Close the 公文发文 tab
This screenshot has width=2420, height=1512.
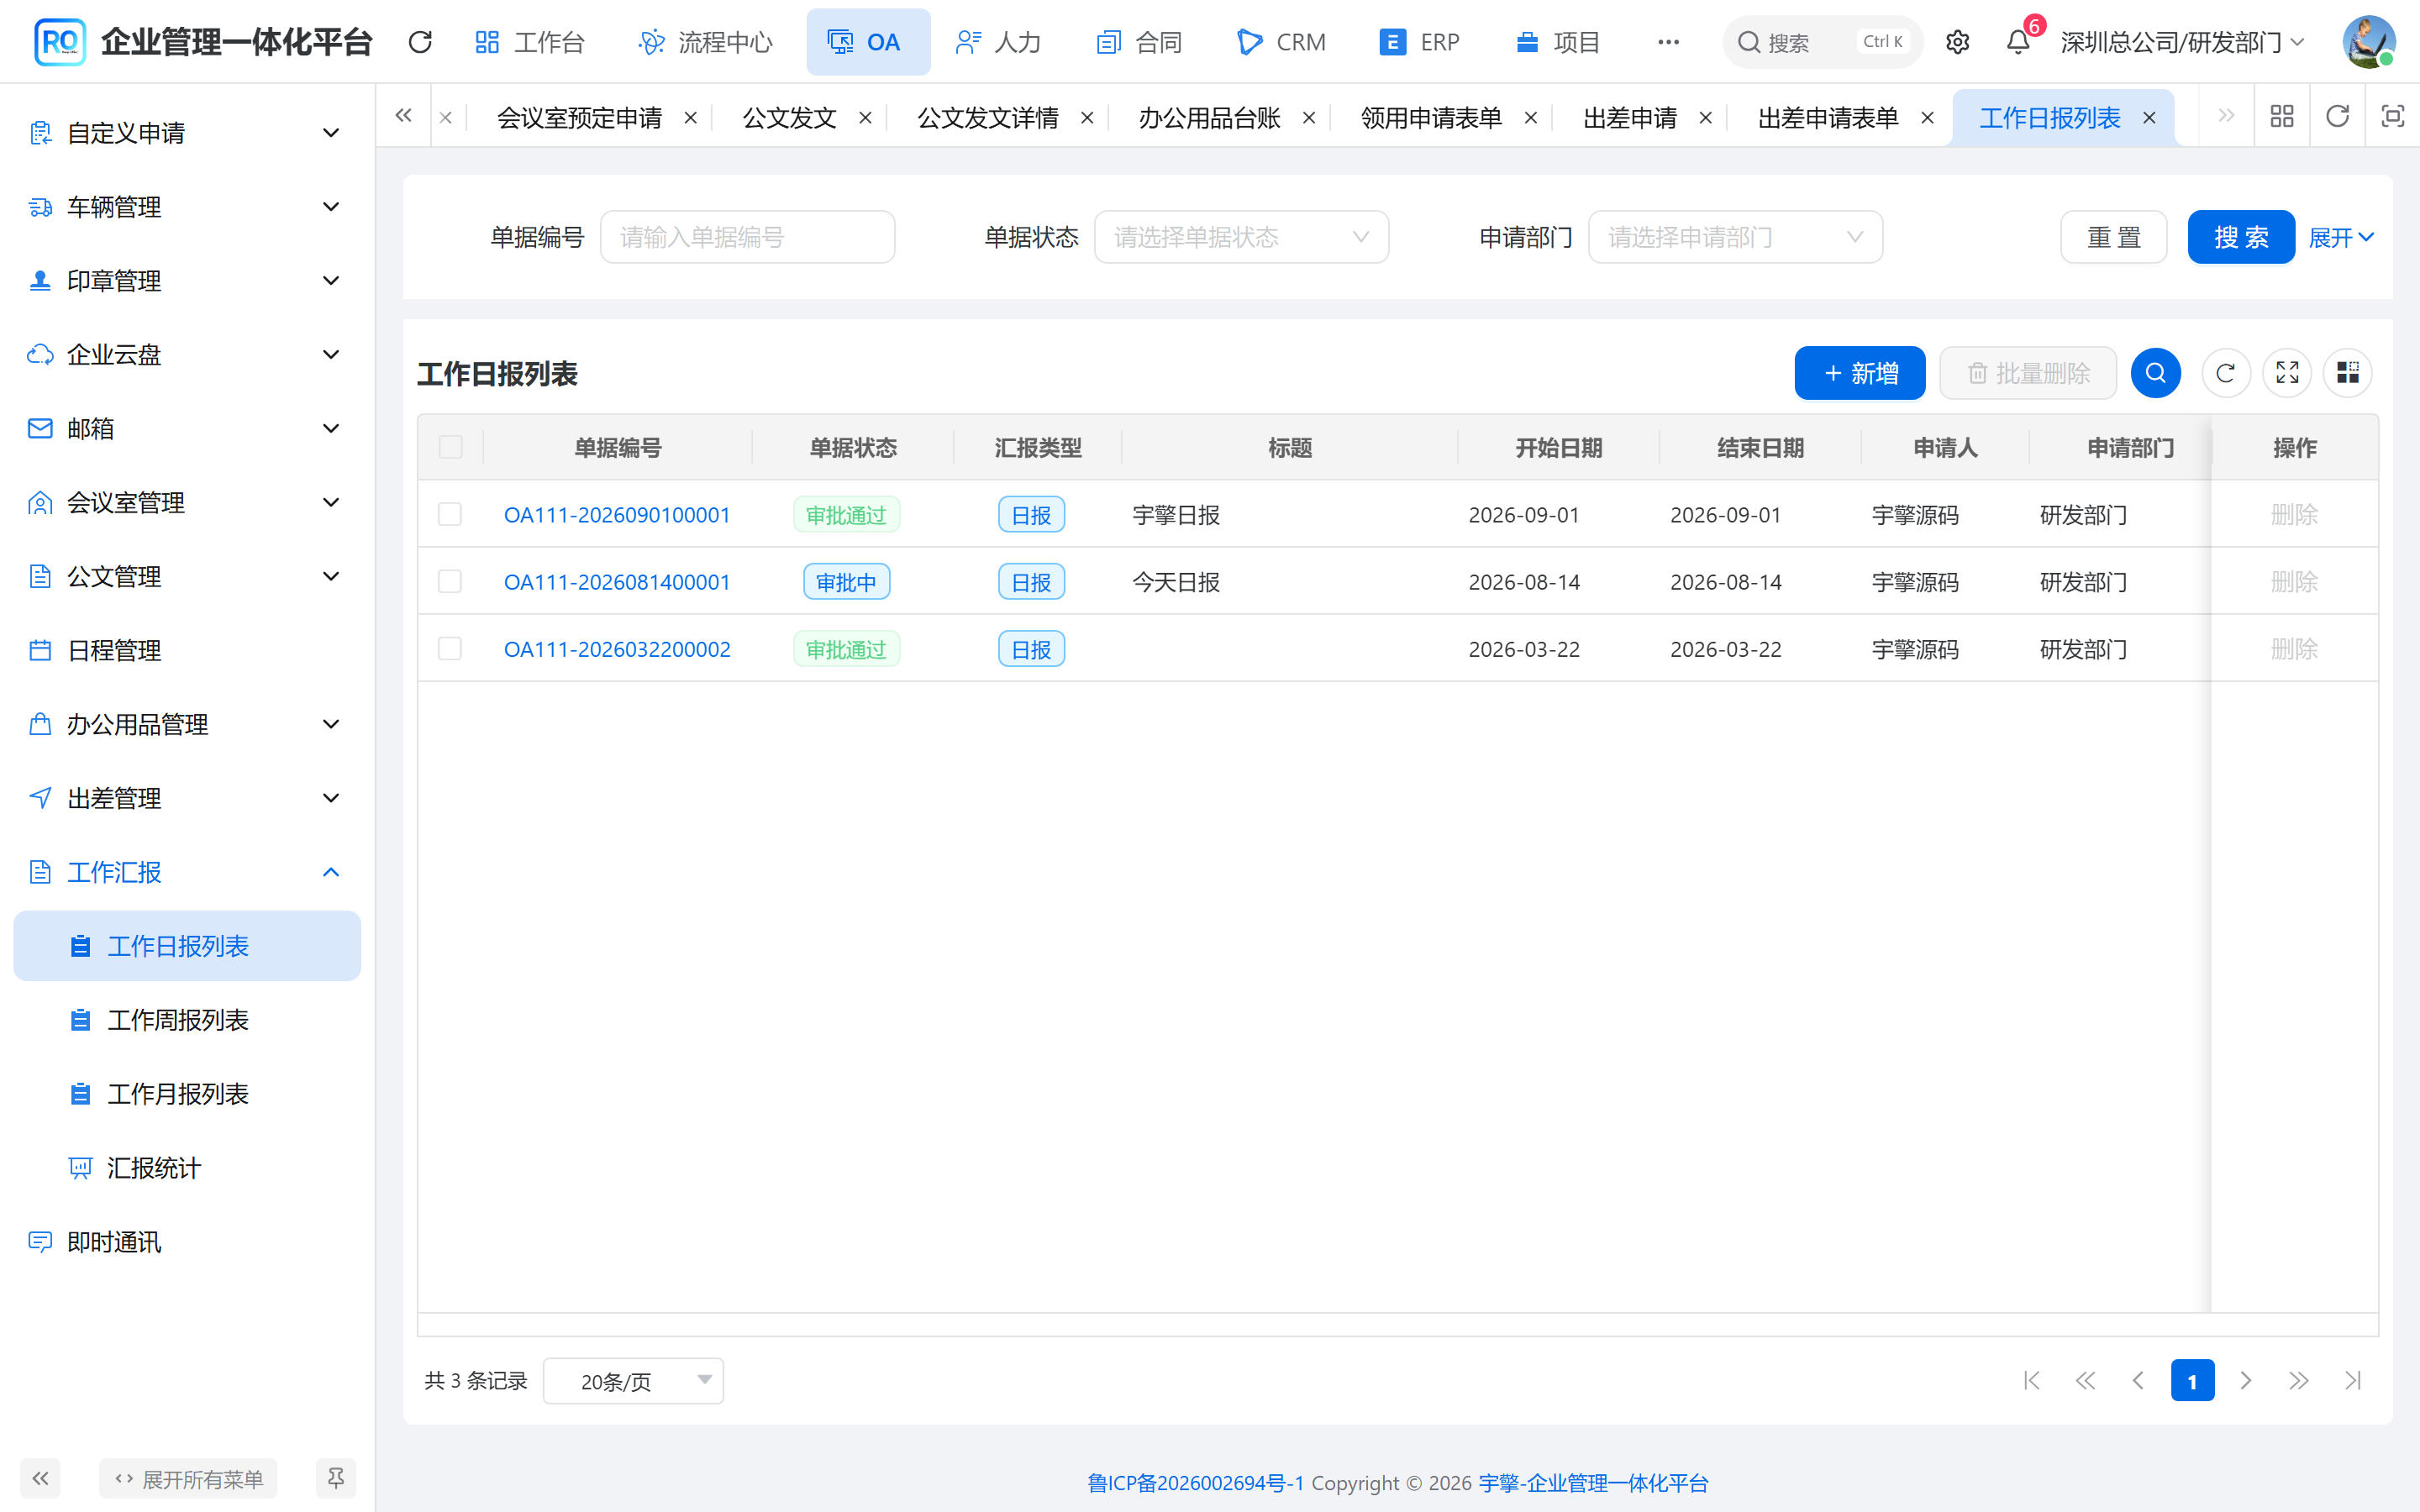(865, 118)
